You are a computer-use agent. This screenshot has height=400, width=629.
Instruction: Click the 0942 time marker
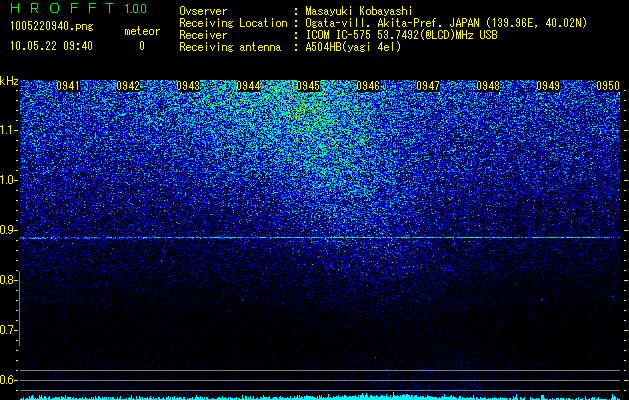coord(128,86)
